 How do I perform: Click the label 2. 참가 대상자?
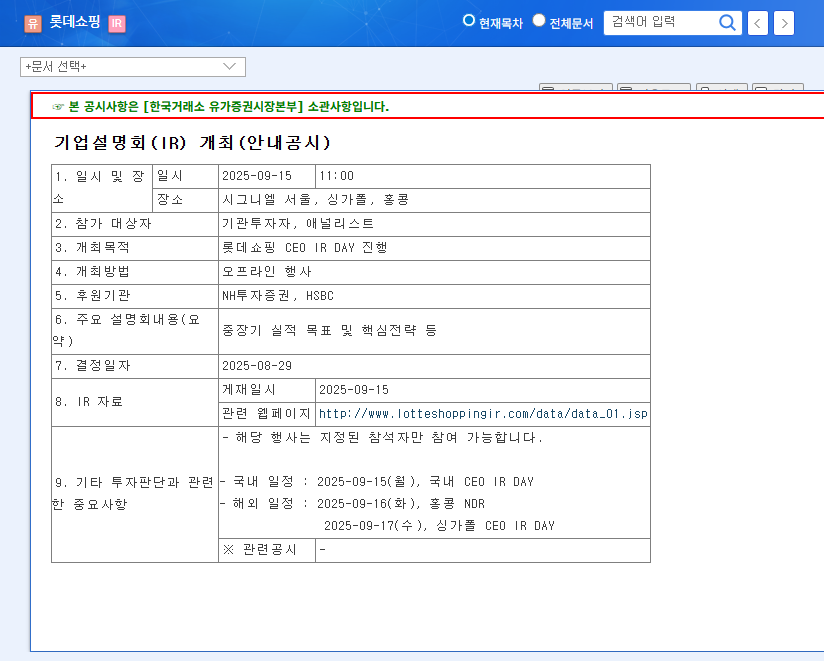(135, 224)
